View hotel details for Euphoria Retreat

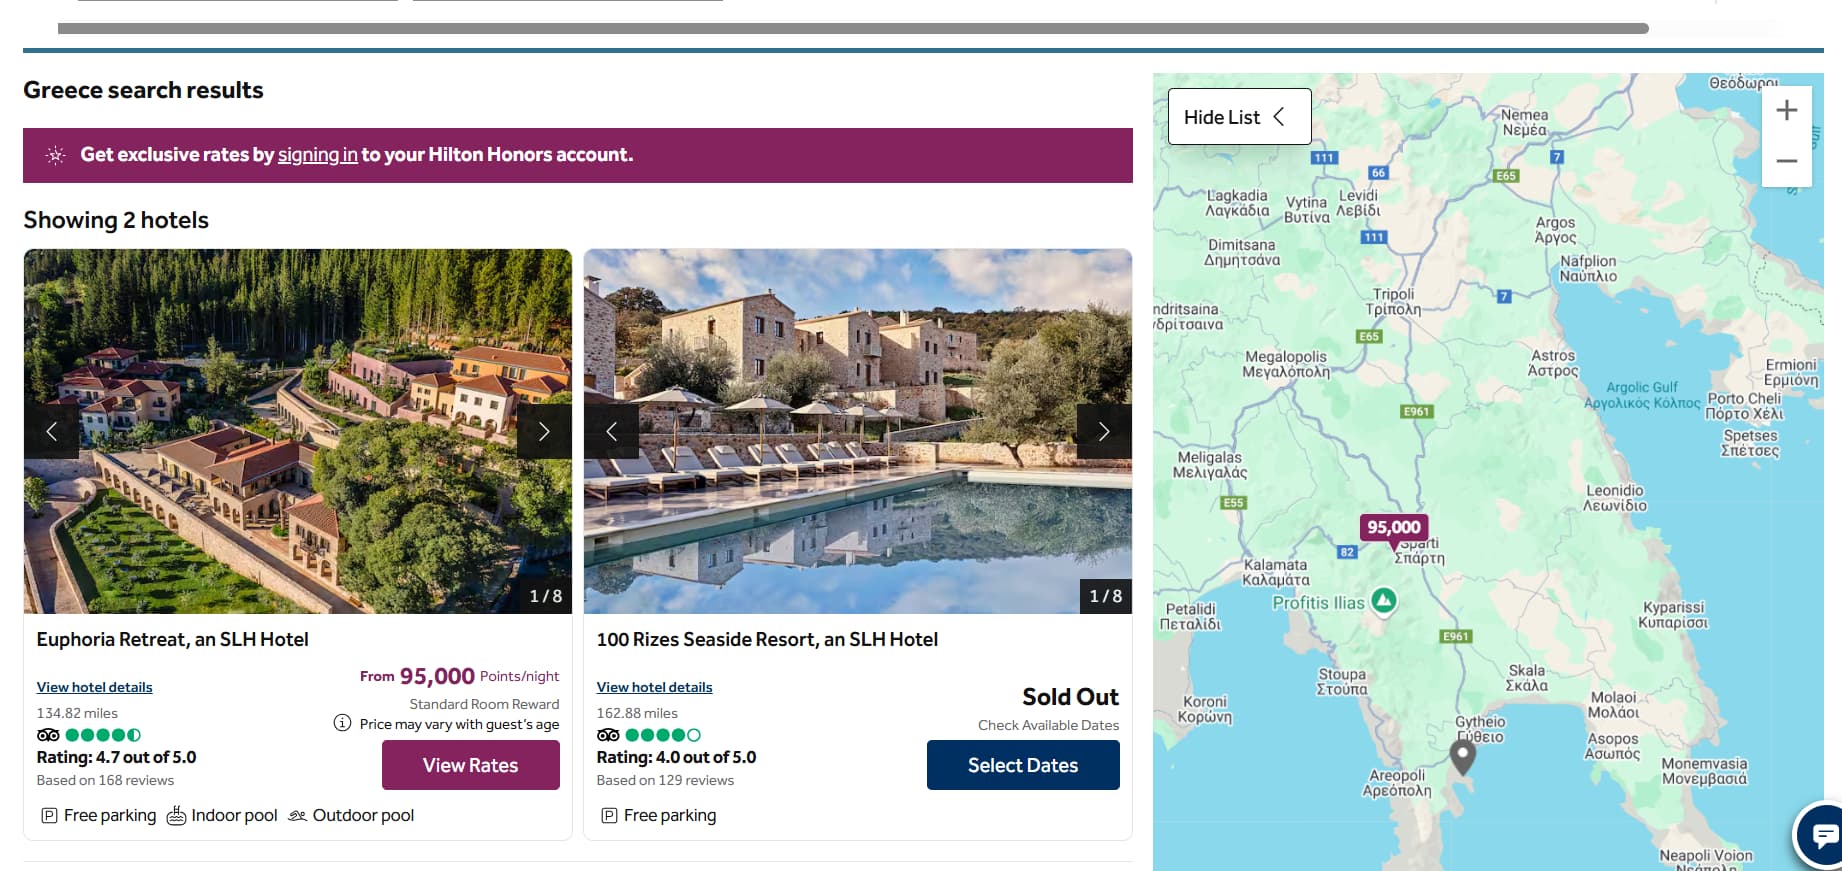click(x=95, y=687)
